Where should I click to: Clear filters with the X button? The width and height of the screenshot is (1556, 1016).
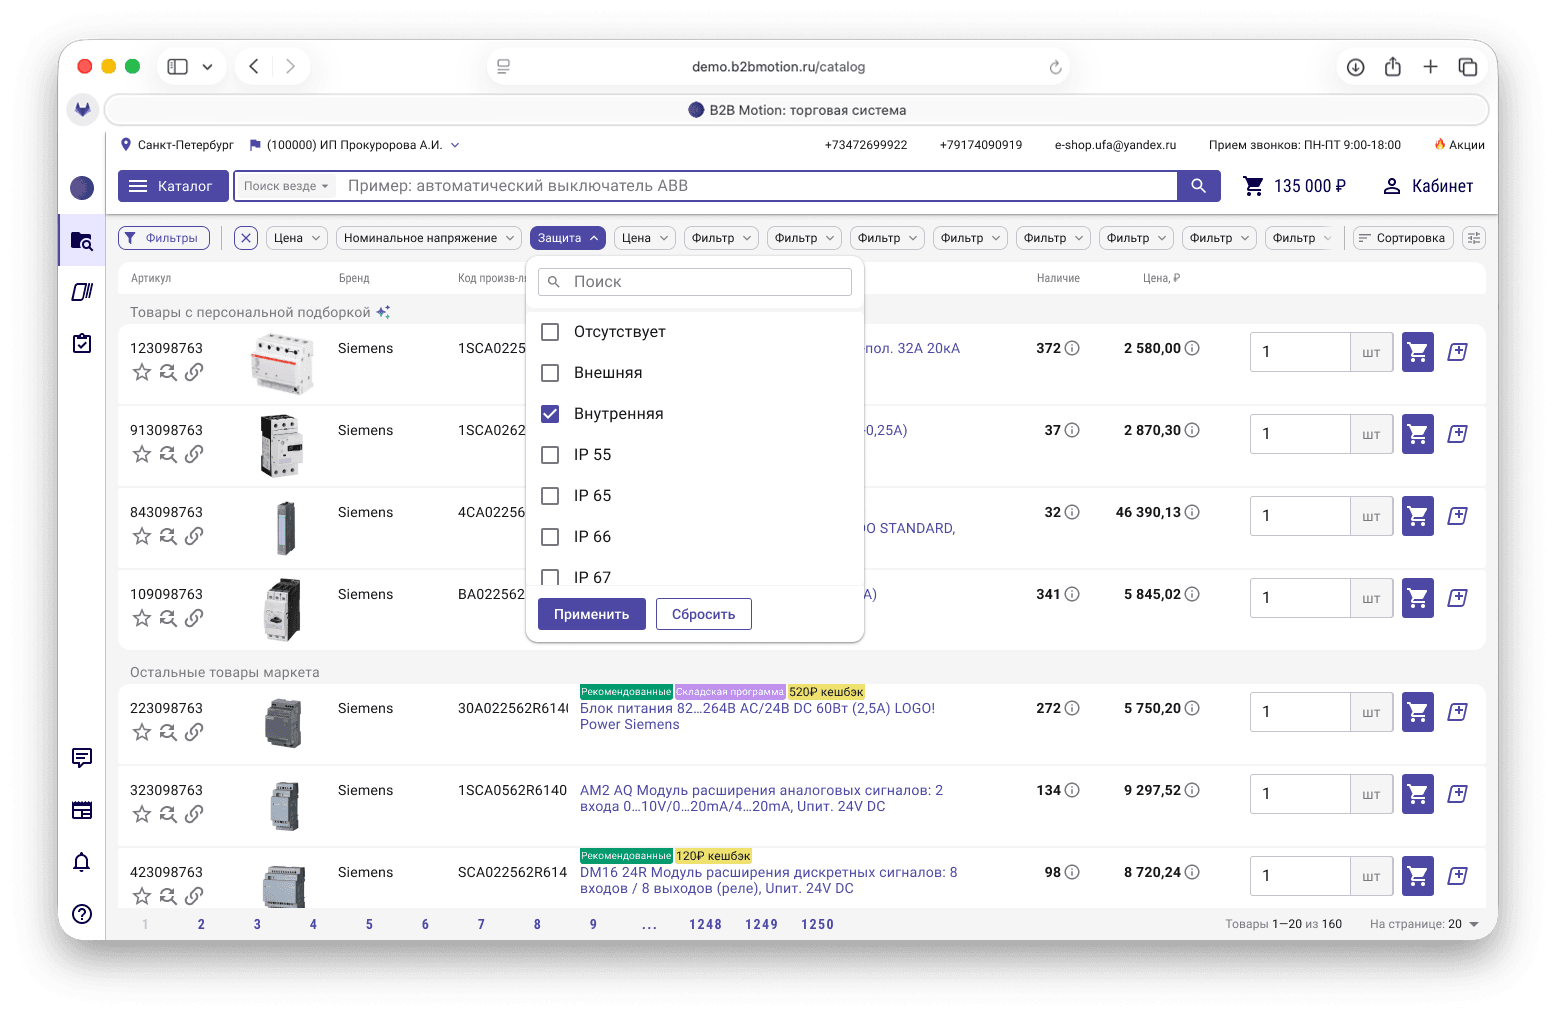pos(246,238)
